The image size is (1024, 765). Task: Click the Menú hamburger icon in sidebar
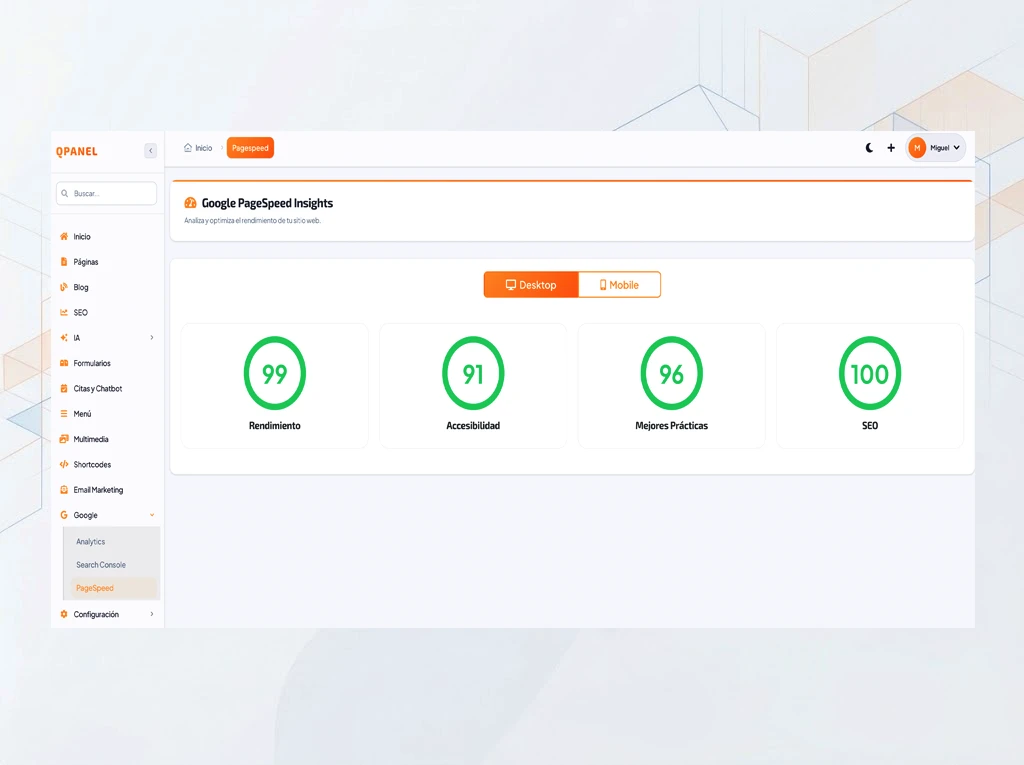(64, 414)
